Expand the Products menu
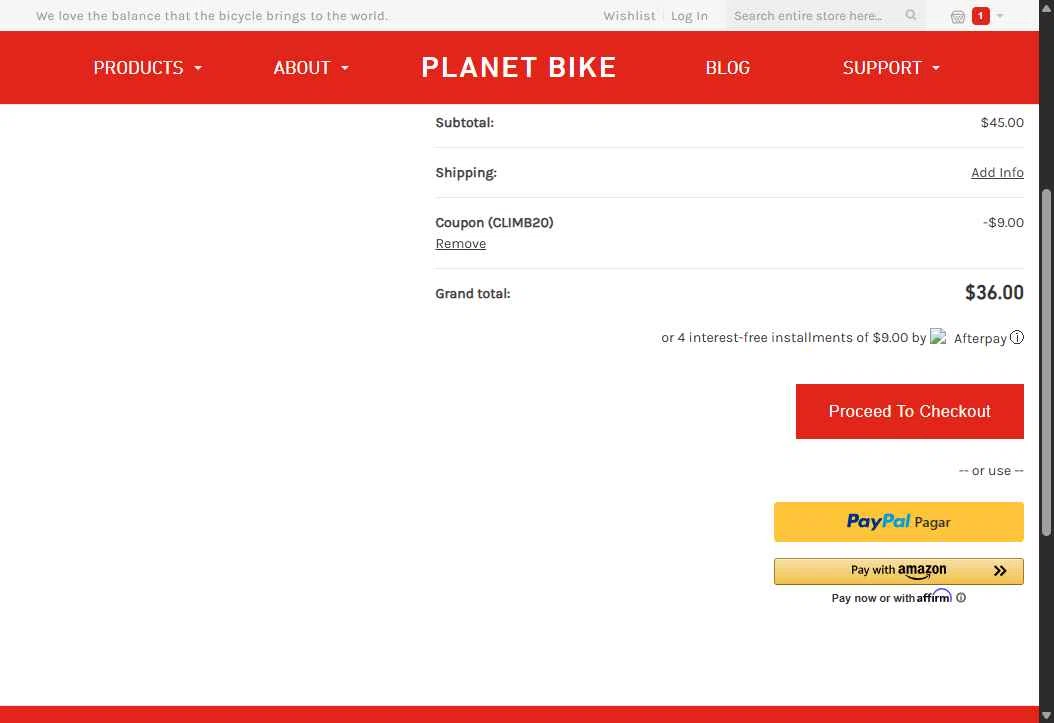The width and height of the screenshot is (1054, 723). [147, 67]
